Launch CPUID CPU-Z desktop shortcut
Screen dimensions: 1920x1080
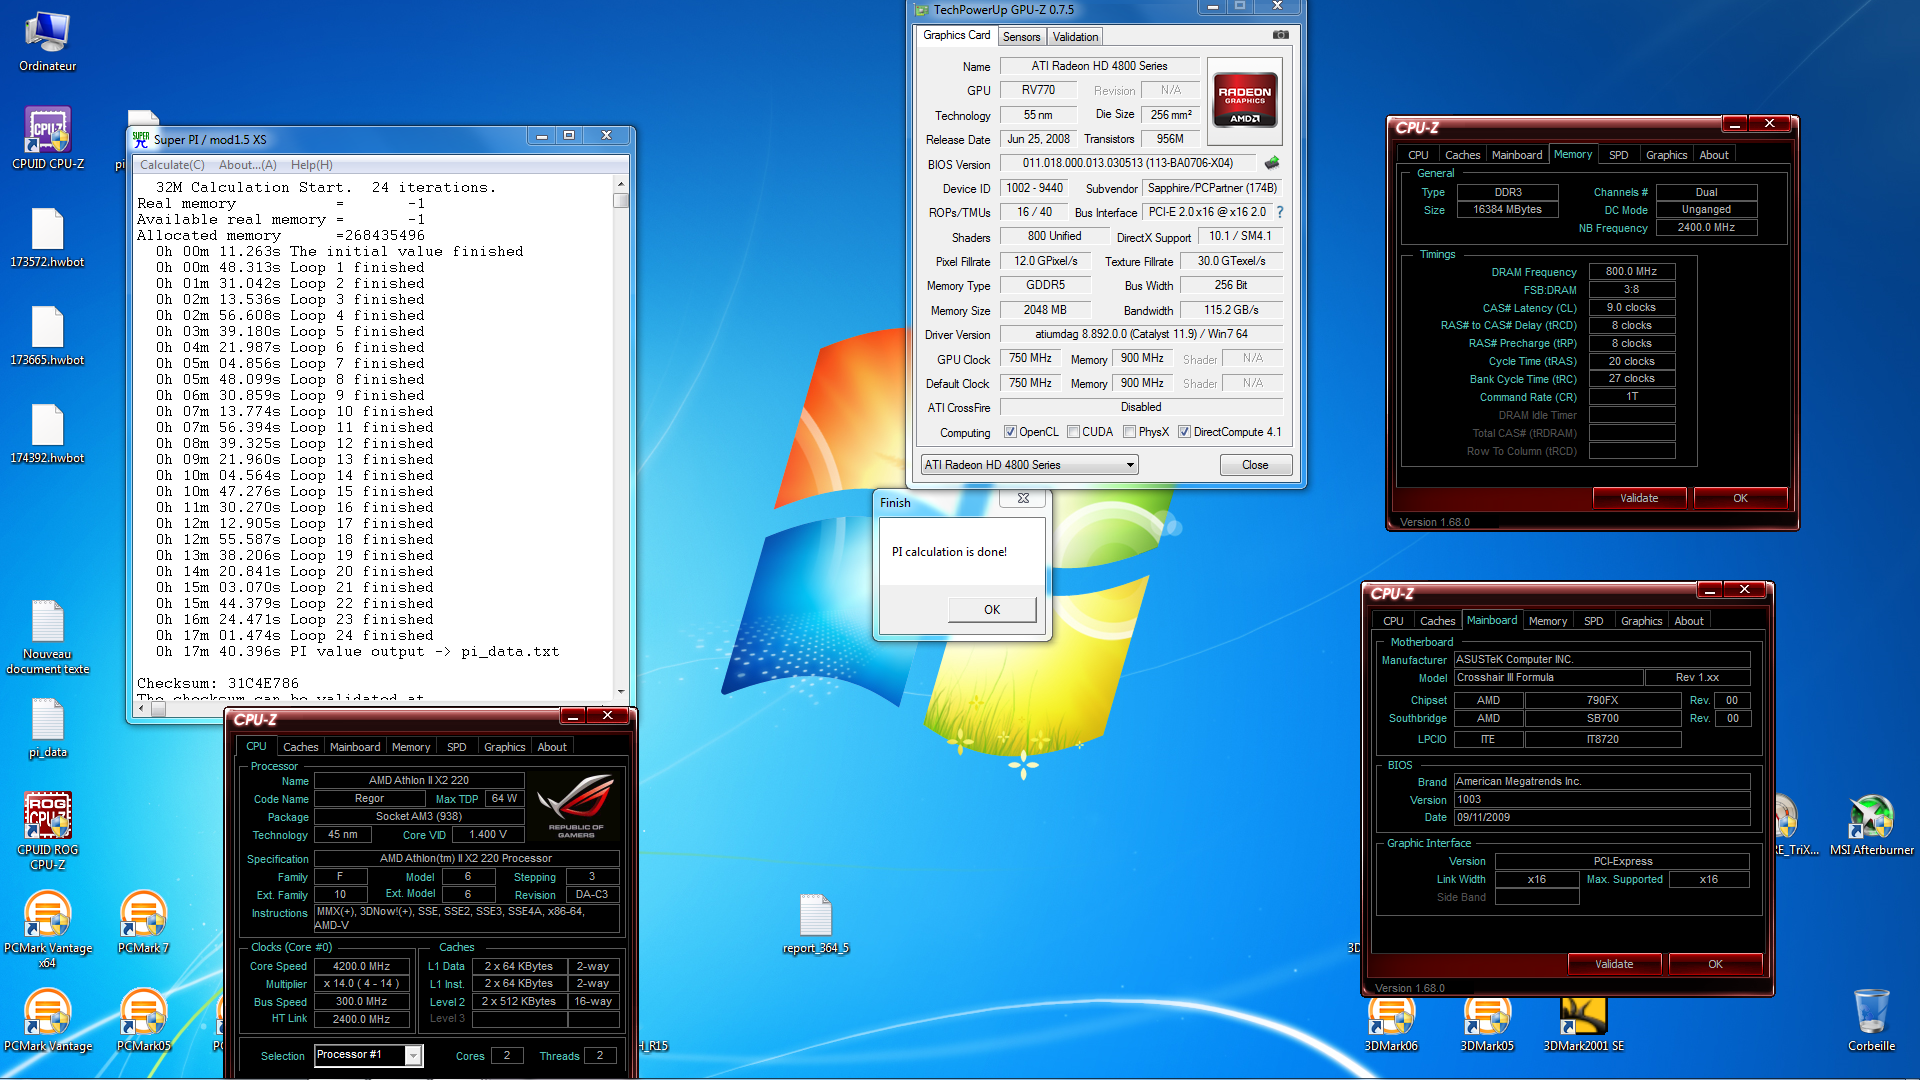tap(47, 139)
